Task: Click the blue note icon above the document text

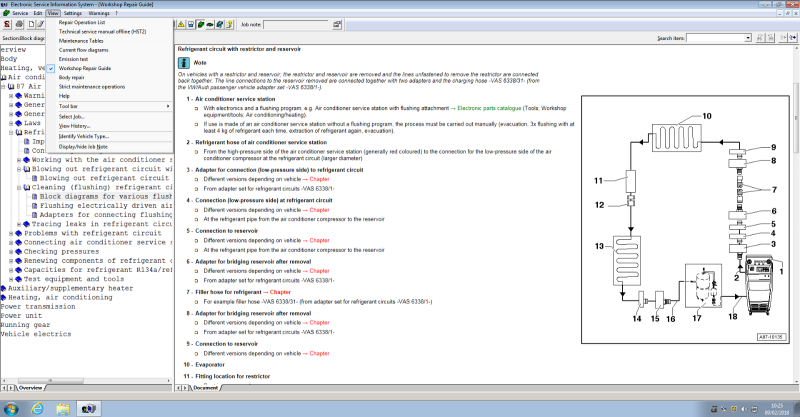Action: (x=183, y=62)
